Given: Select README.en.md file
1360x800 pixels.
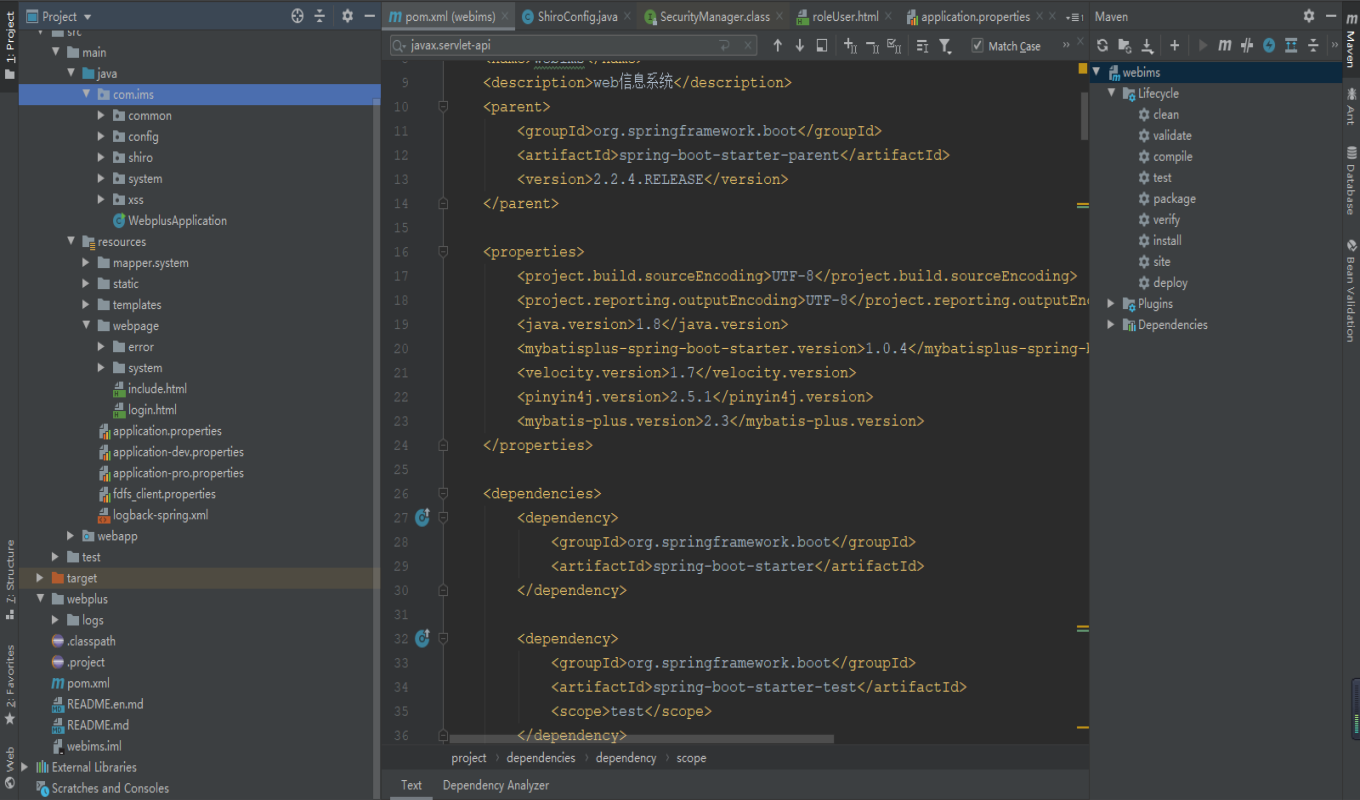Looking at the screenshot, I should click(97, 704).
